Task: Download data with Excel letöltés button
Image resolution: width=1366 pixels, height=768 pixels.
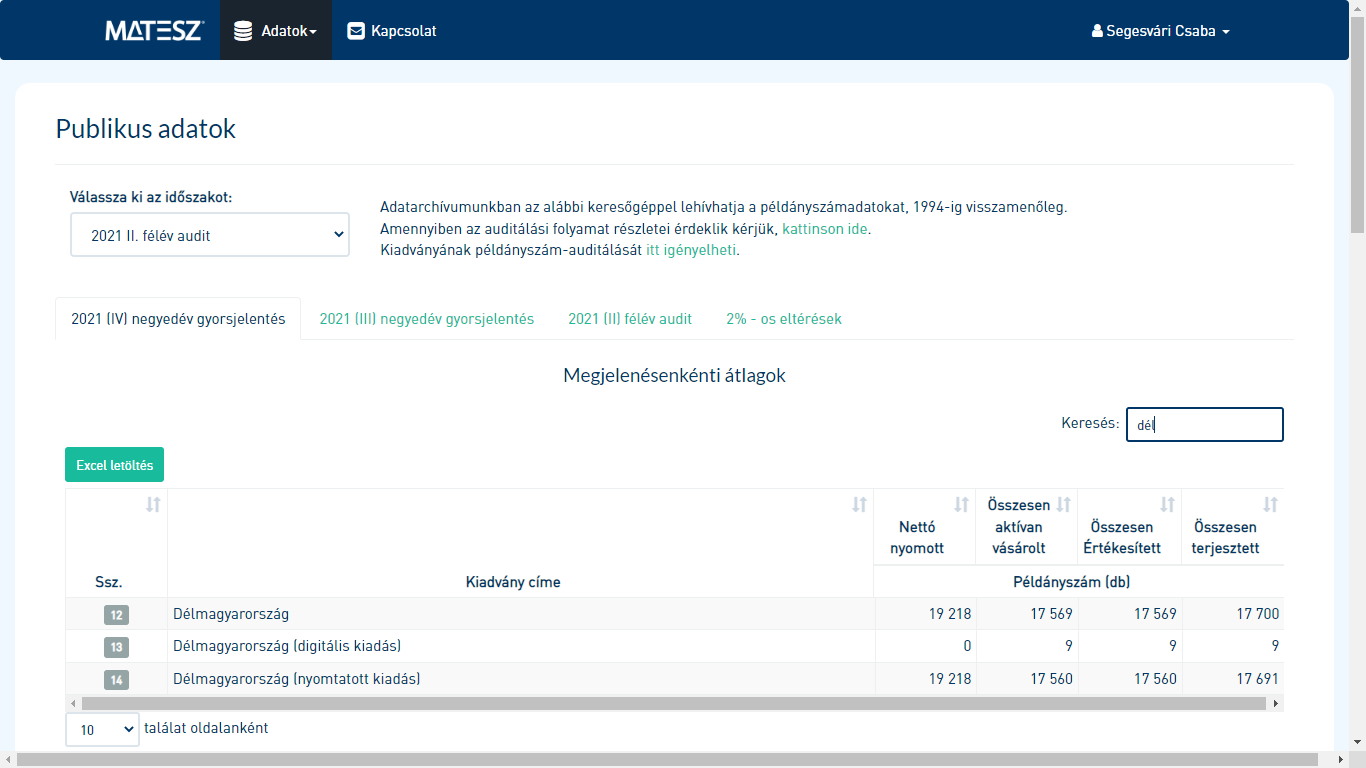Action: point(114,465)
